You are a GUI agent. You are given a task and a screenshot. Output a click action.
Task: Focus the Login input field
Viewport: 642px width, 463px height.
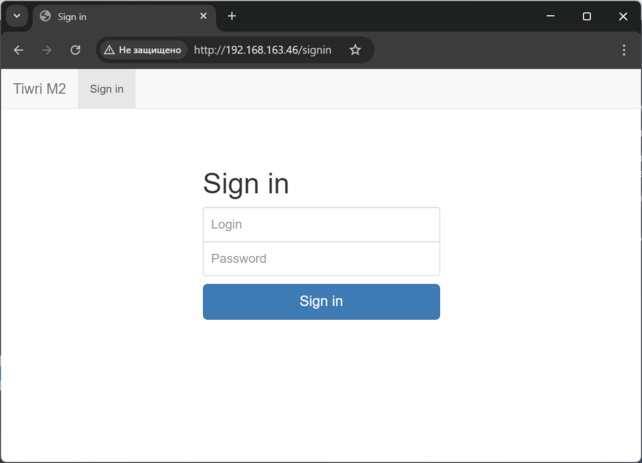point(321,225)
